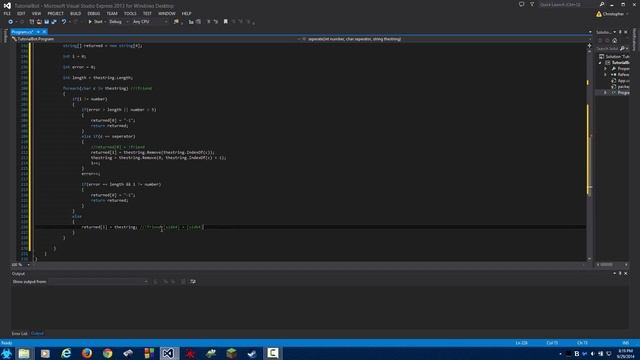This screenshot has width=640, height=360.
Task: Open the Minecraft icon on taskbar
Action: click(231, 353)
